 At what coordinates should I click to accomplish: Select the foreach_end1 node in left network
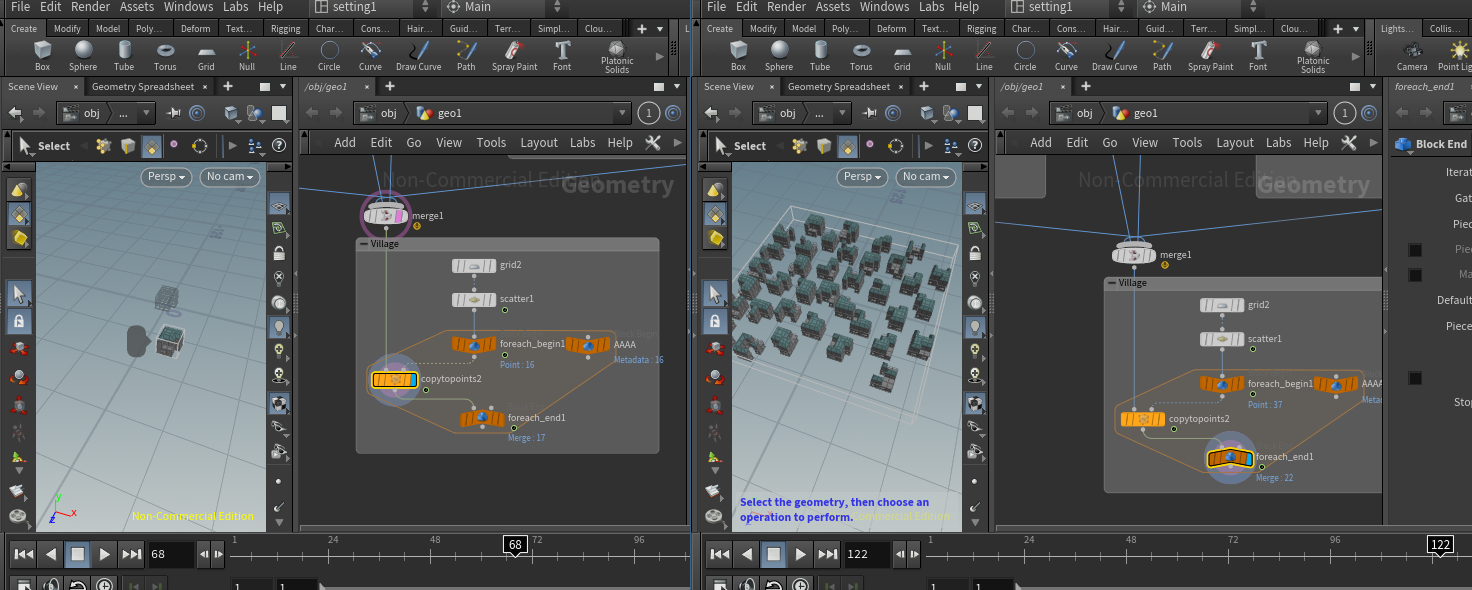[x=482, y=418]
